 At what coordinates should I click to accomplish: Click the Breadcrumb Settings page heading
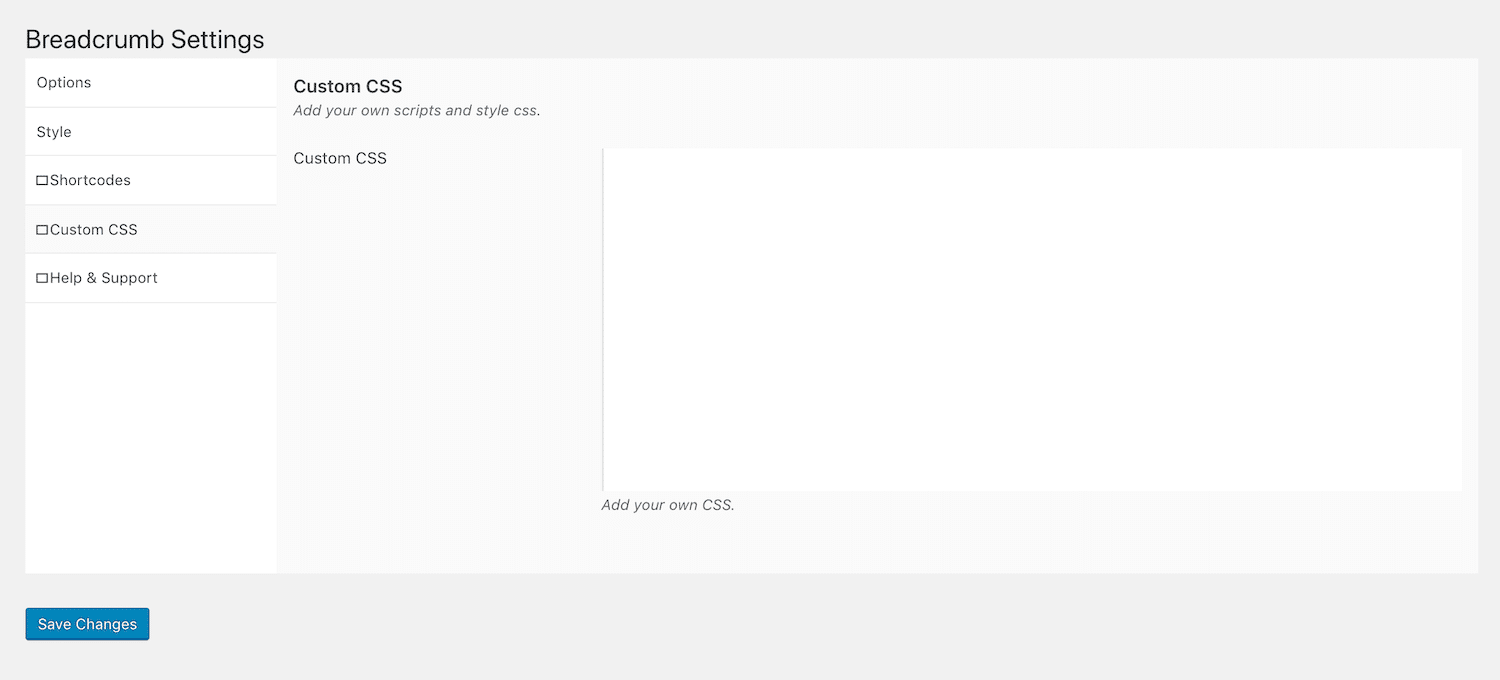pyautogui.click(x=145, y=39)
